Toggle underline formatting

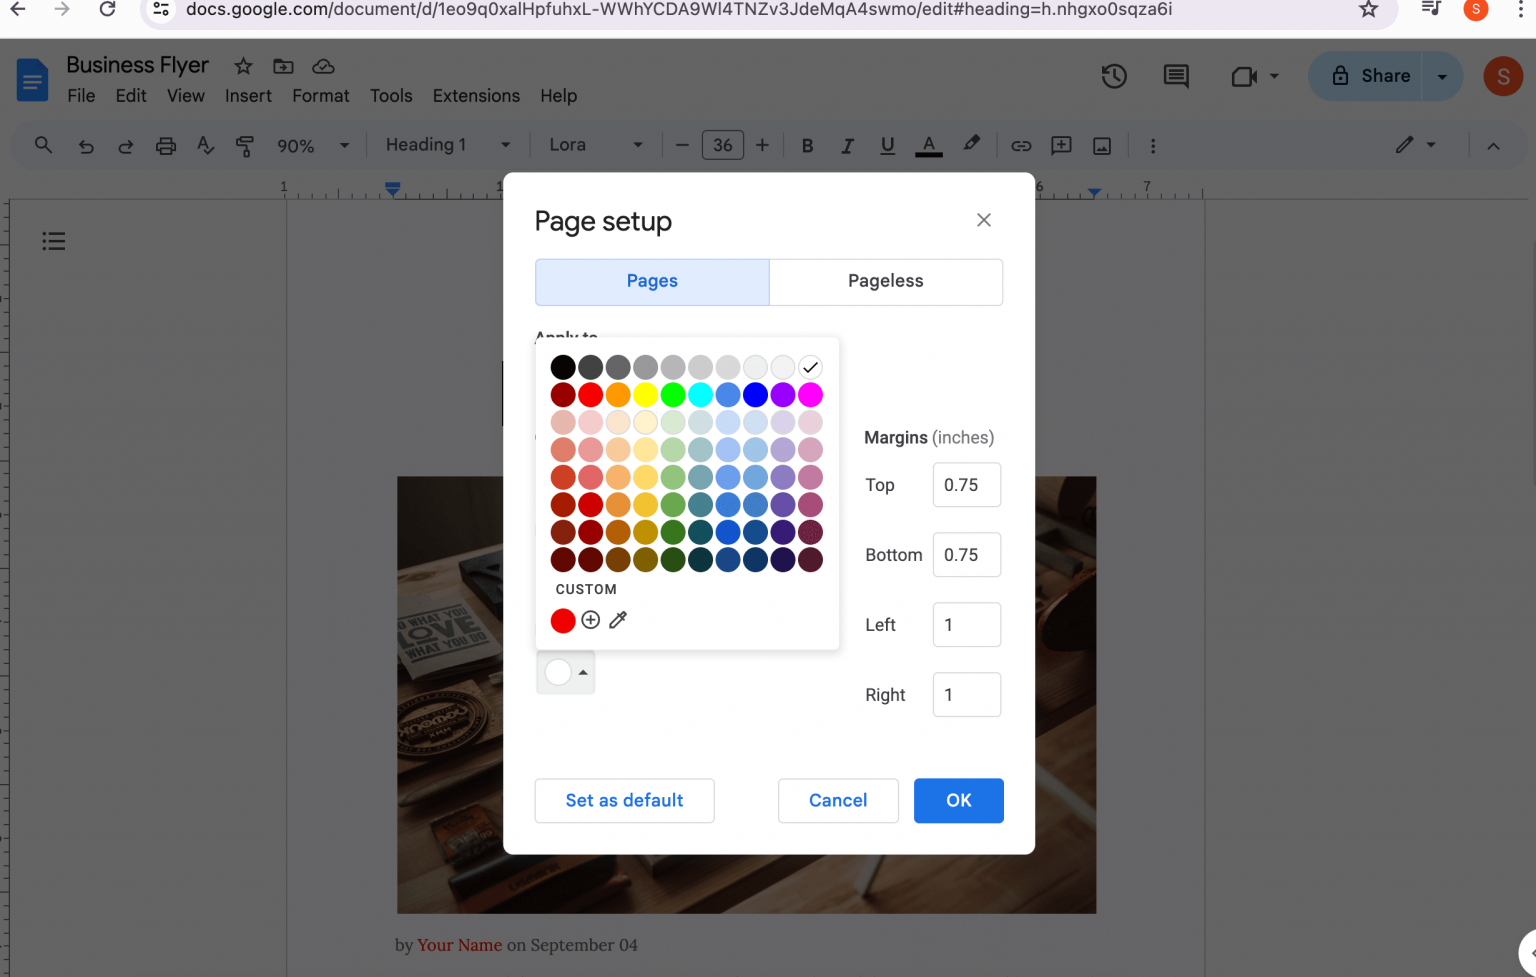coord(887,146)
